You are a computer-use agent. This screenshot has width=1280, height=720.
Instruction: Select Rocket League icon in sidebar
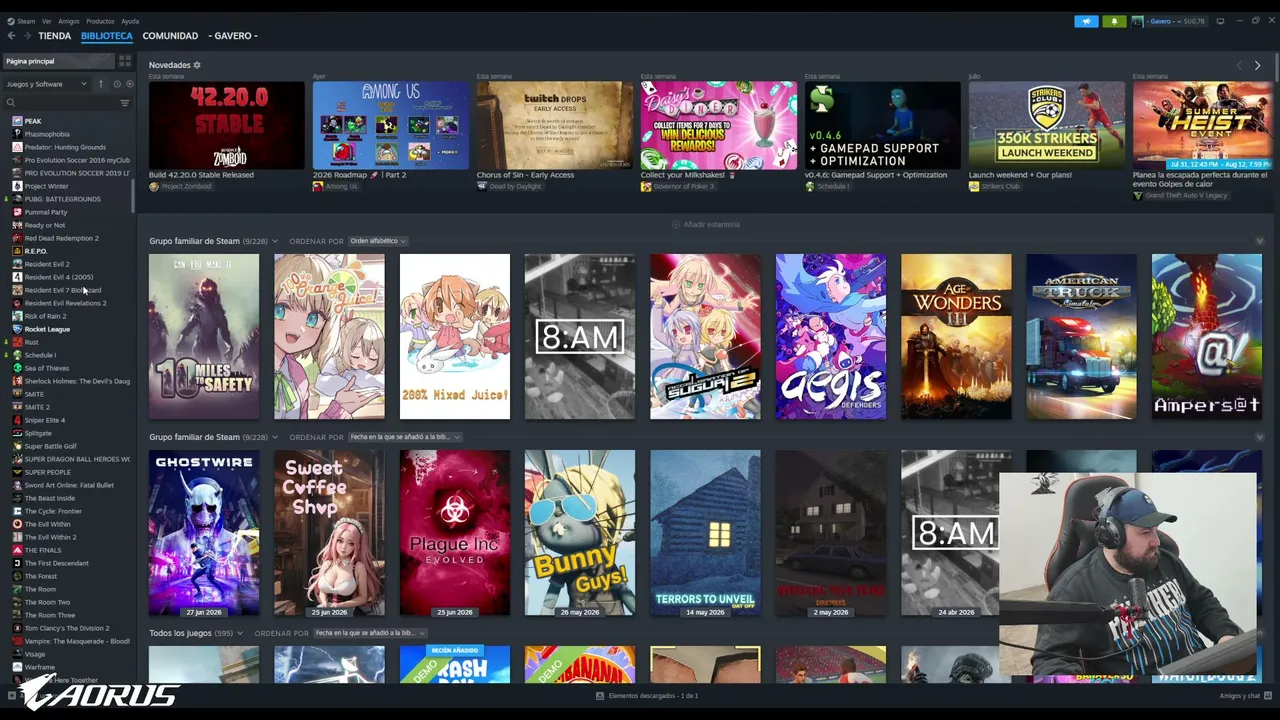click(17, 329)
